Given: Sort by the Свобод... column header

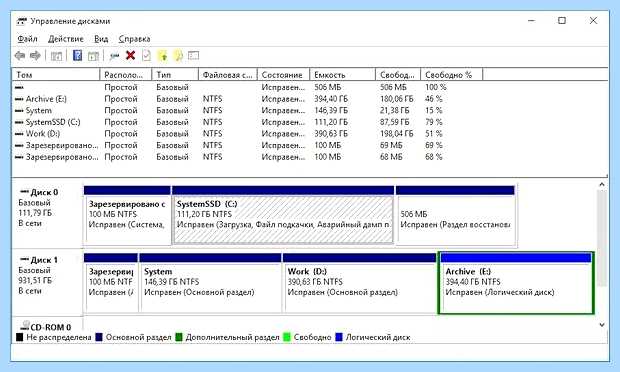Looking at the screenshot, I should 398,75.
